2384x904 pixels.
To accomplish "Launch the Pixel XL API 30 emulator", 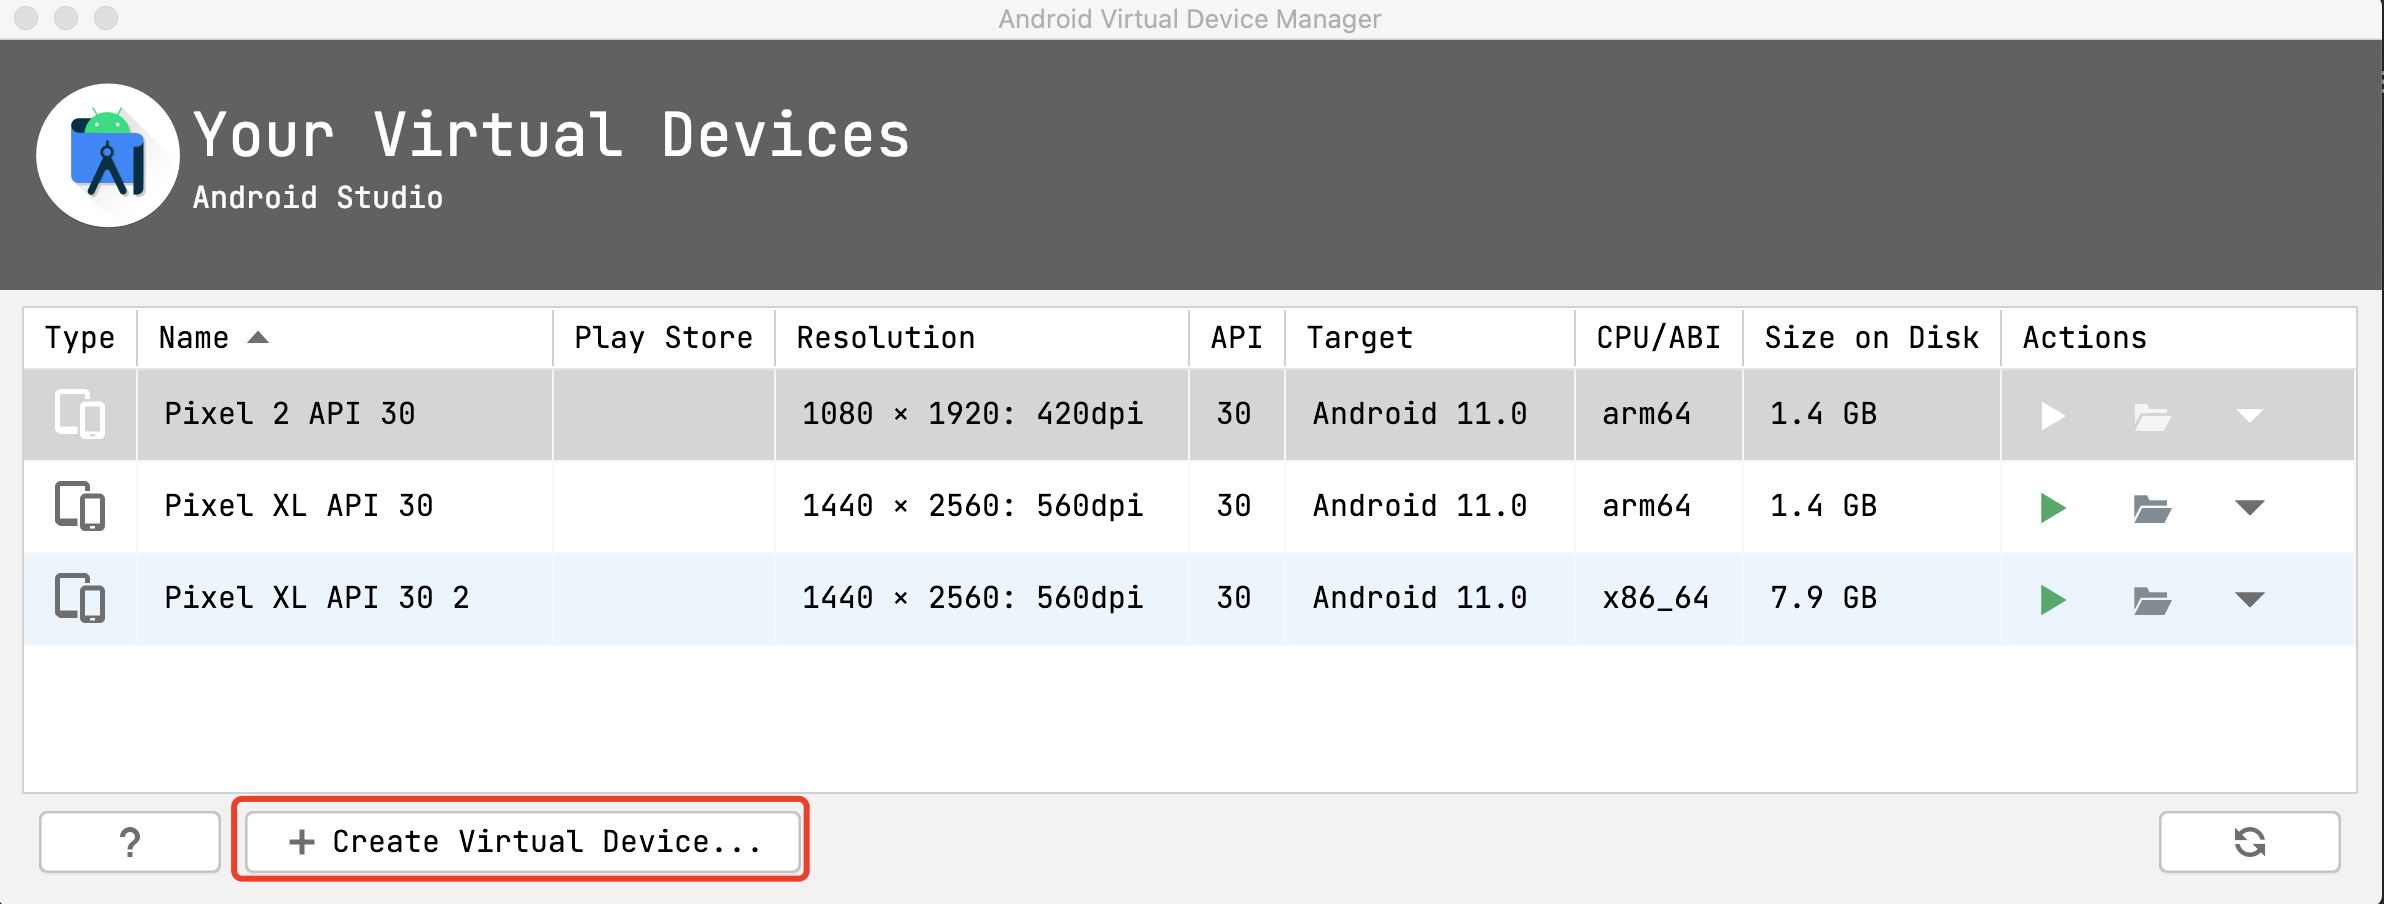I will coord(2052,508).
